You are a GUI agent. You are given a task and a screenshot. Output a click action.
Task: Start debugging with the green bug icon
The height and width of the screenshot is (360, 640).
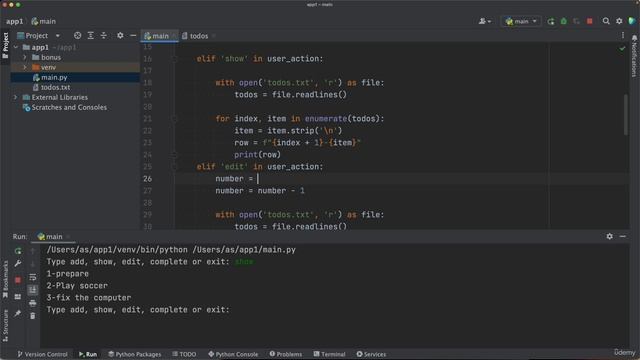click(x=564, y=21)
